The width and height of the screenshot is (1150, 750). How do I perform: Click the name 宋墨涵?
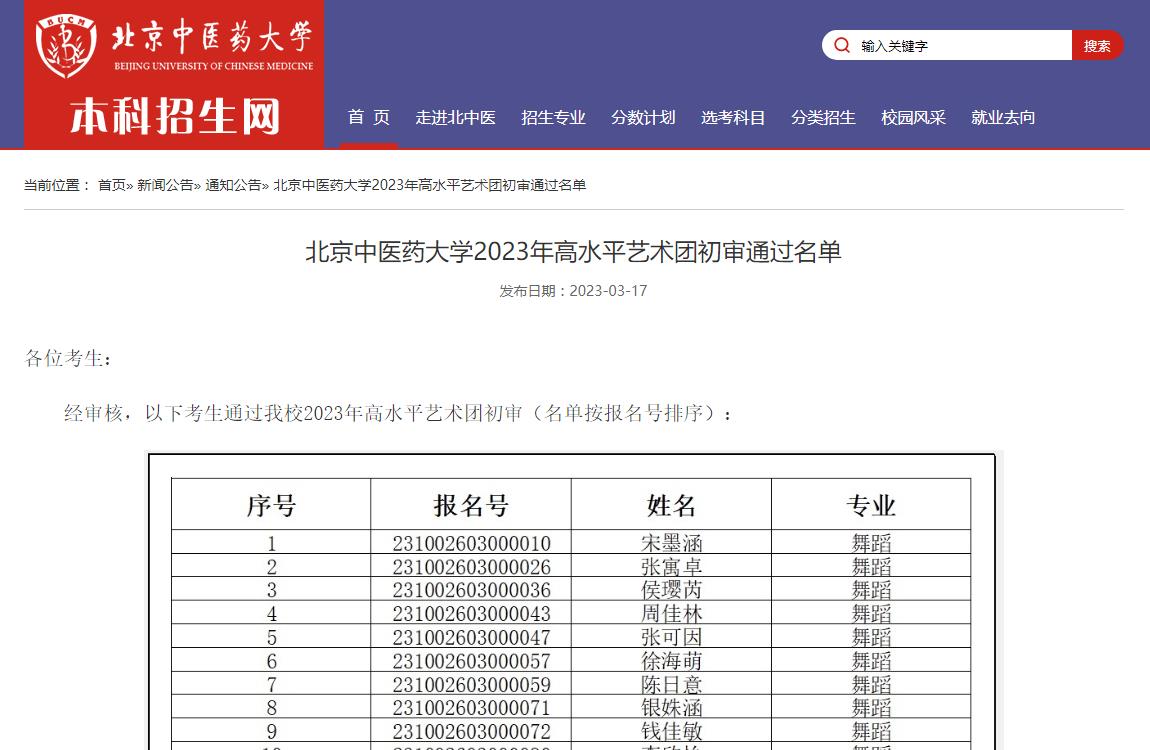click(x=672, y=543)
